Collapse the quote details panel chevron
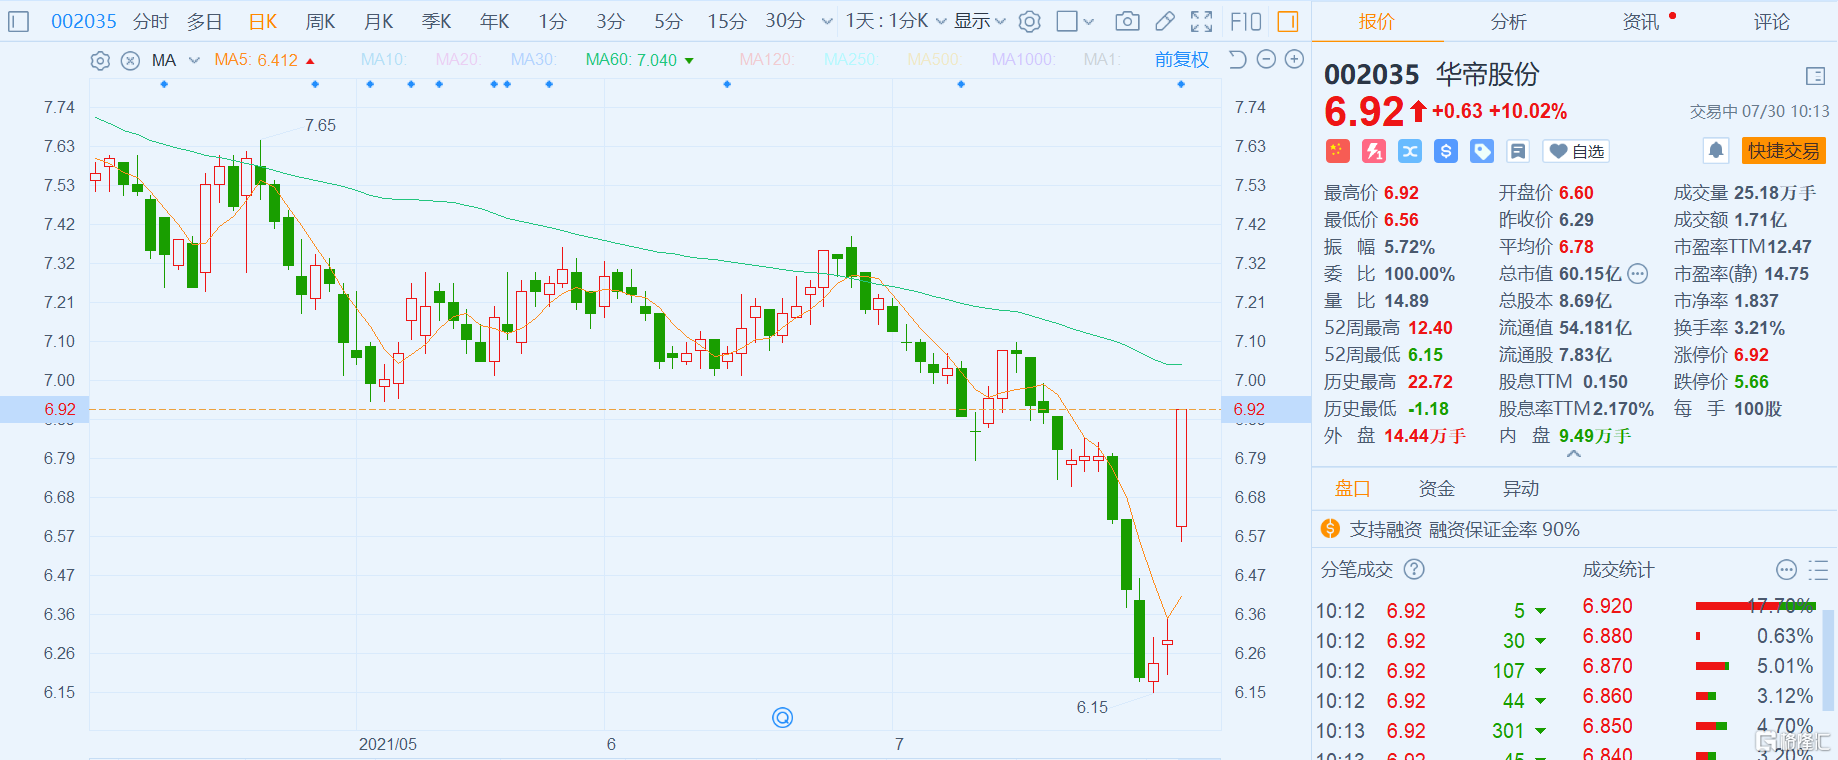This screenshot has height=760, width=1838. coord(1573,455)
